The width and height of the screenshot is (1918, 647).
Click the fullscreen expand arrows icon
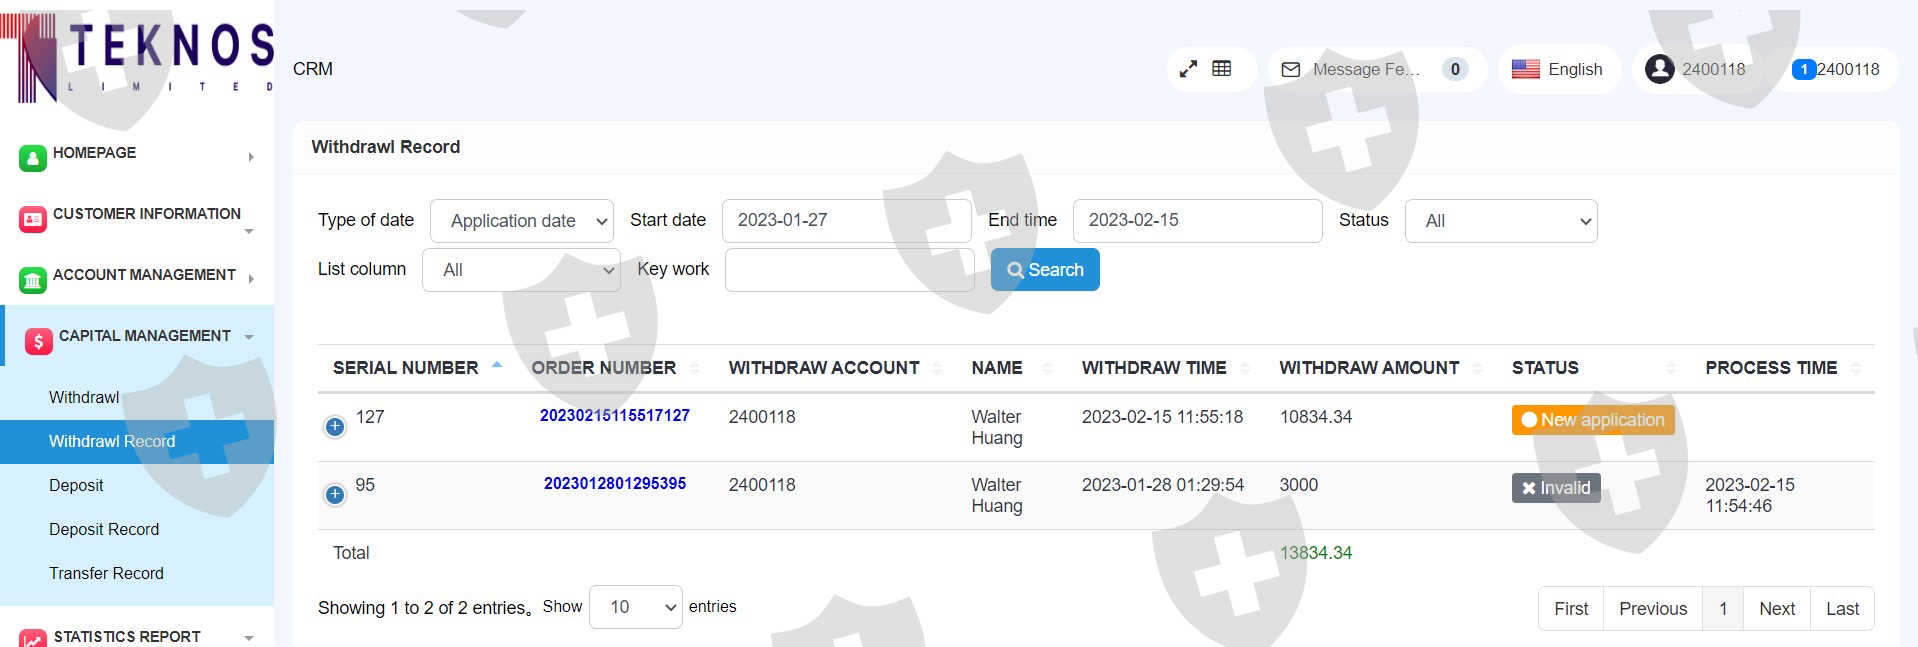(x=1188, y=69)
